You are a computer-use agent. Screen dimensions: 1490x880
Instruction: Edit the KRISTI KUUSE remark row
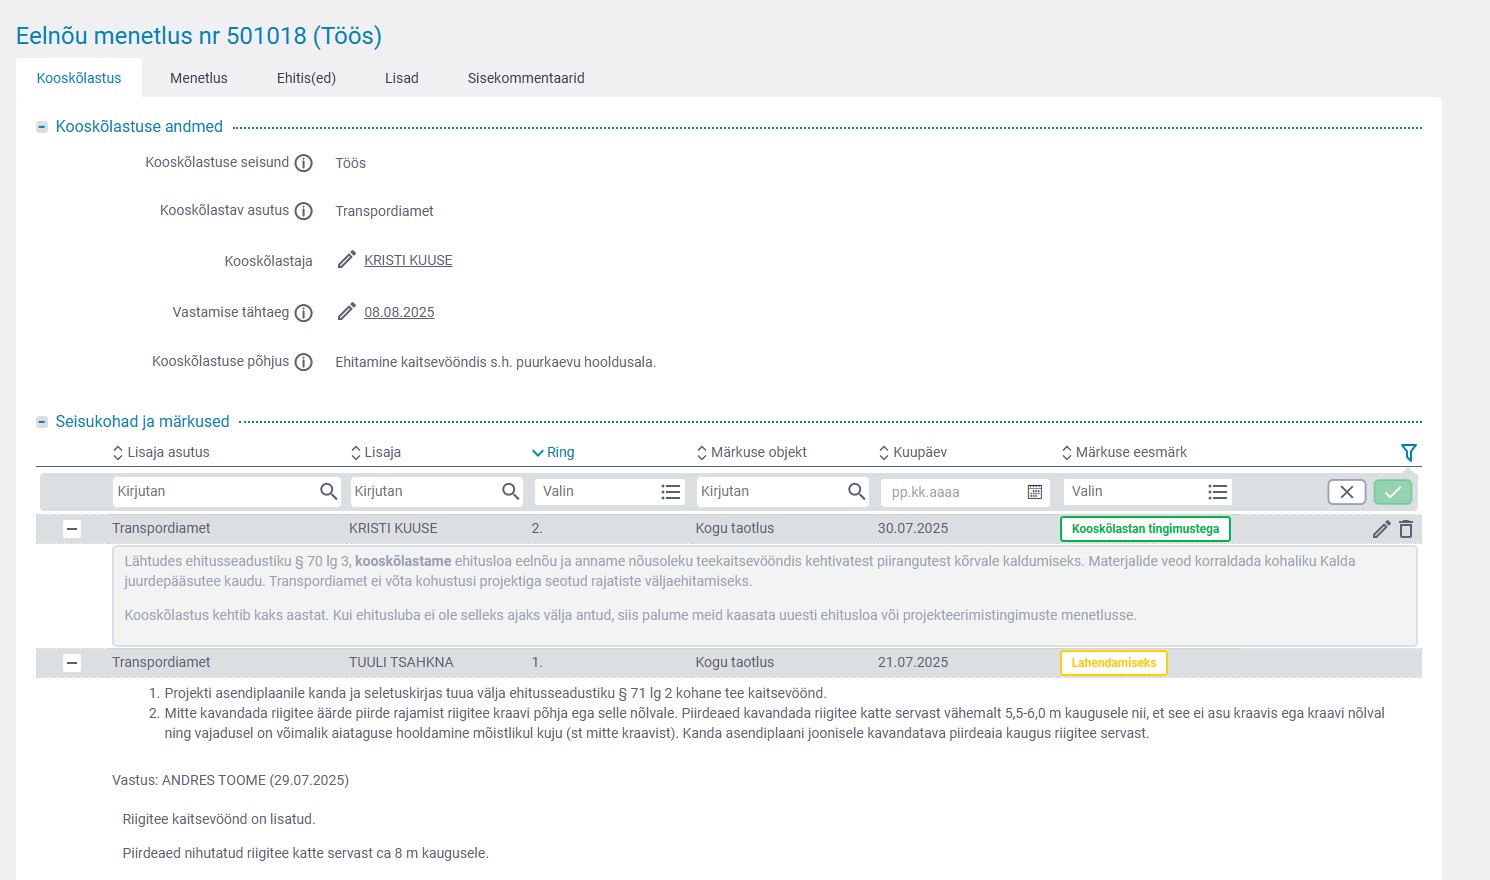click(1381, 529)
